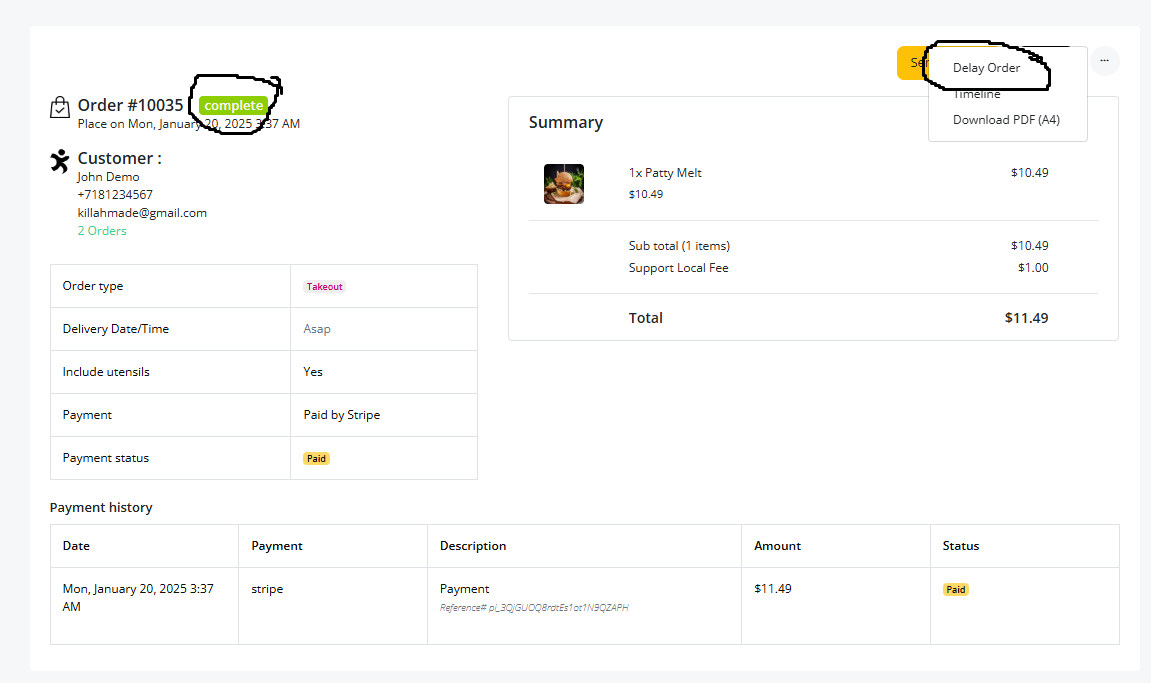Viewport: 1151px width, 683px height.
Task: Click the +7181234567 phone number
Action: coord(115,195)
